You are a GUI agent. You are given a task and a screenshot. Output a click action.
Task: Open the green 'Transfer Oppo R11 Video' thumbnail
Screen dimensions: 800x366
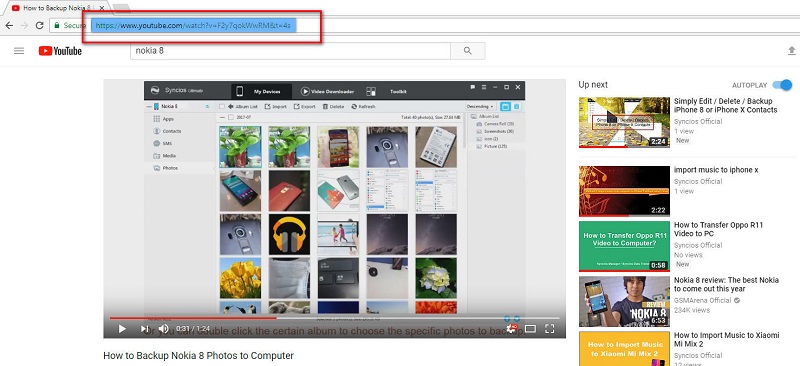pos(624,246)
